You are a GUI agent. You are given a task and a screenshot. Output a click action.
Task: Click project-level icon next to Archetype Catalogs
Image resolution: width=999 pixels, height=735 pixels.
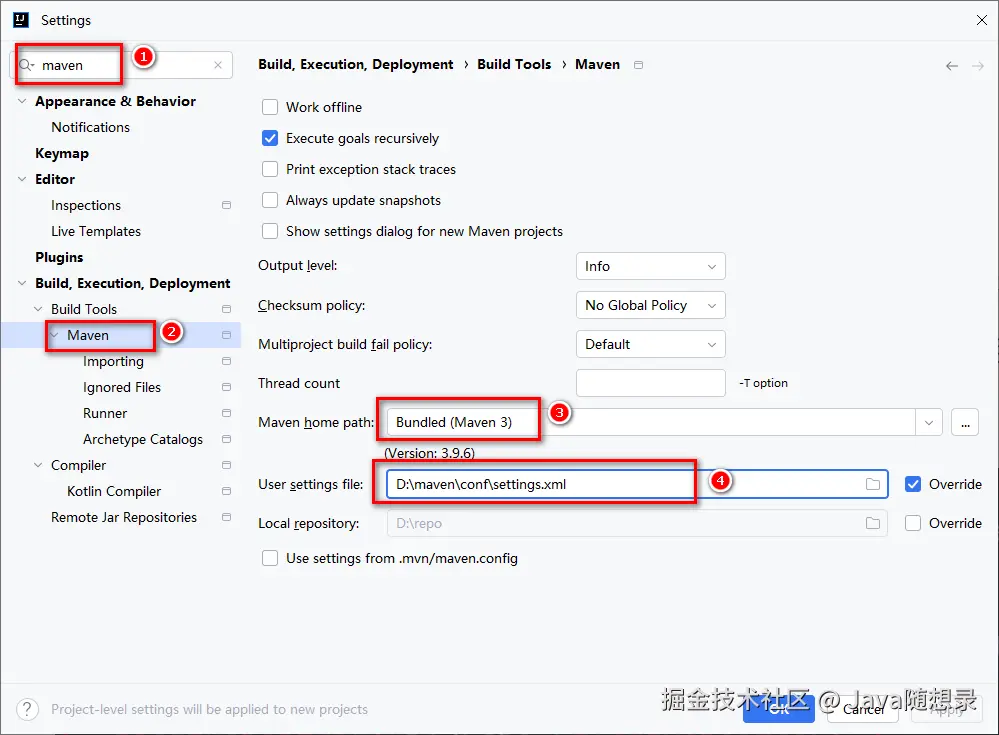(x=226, y=439)
